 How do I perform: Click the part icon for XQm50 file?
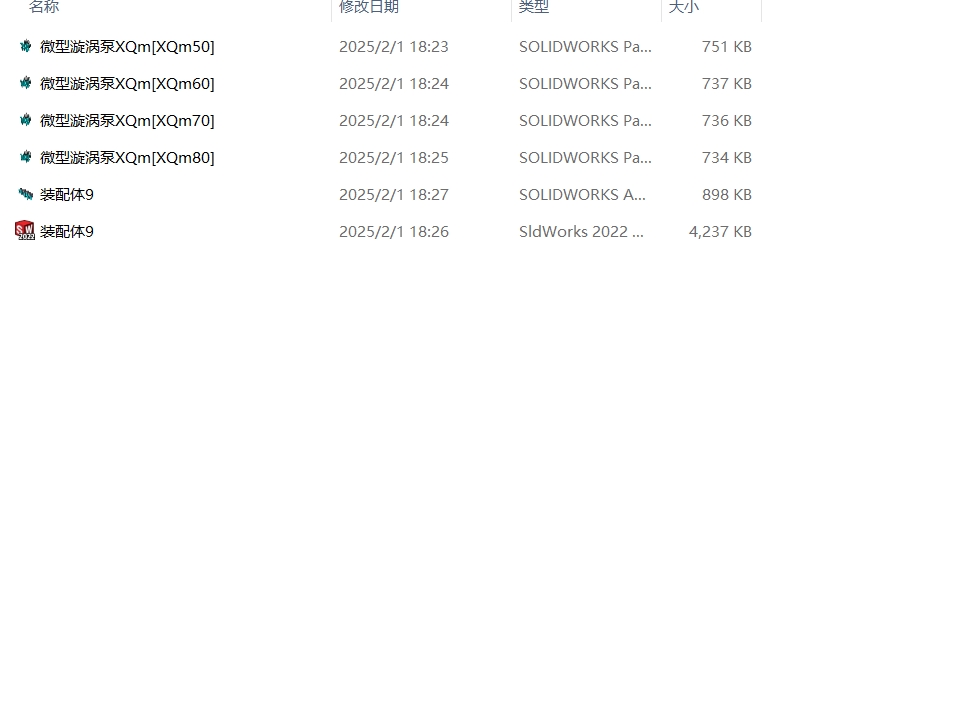point(25,46)
